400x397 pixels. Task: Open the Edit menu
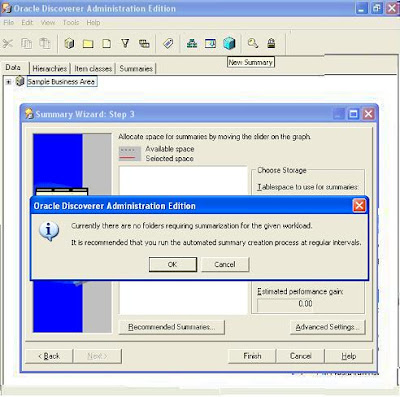[27, 23]
